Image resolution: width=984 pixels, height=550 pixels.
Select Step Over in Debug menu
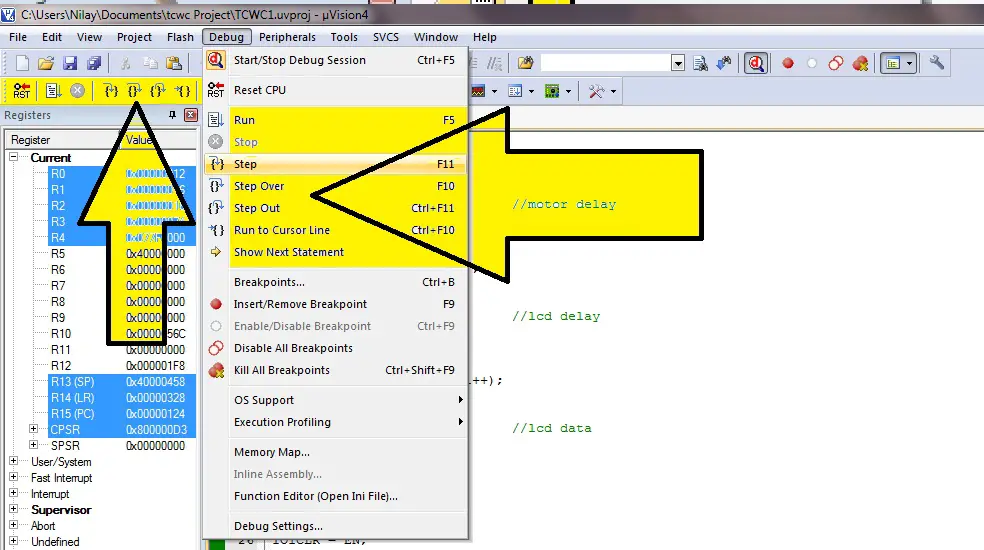pyautogui.click(x=336, y=186)
